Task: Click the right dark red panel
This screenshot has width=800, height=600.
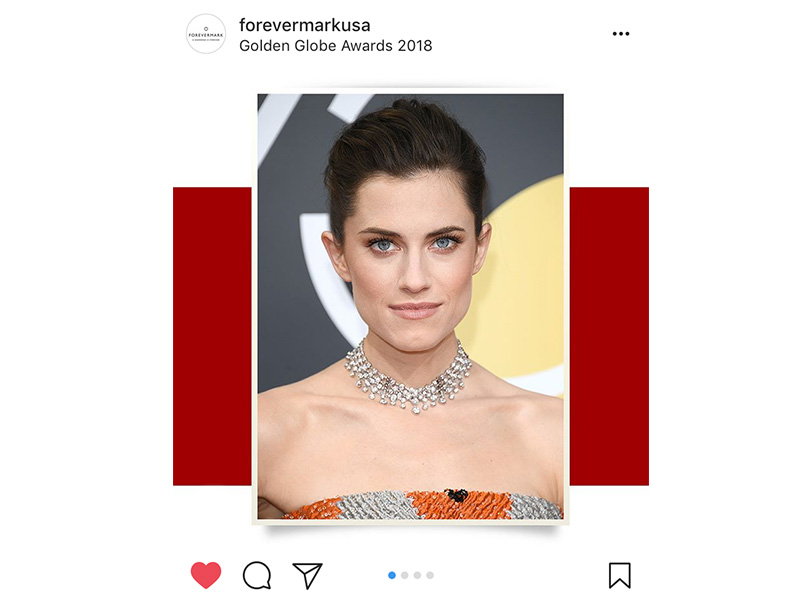Action: pos(609,336)
